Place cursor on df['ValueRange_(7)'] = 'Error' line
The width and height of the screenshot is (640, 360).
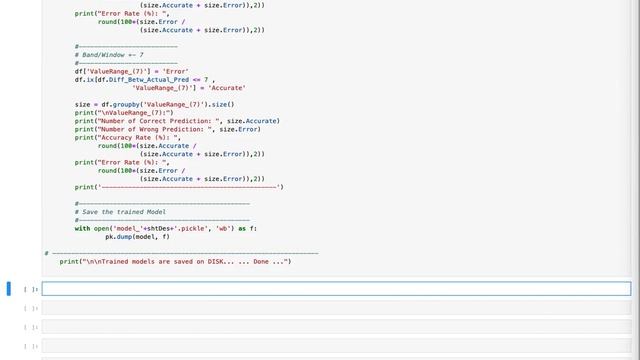click(x=131, y=71)
